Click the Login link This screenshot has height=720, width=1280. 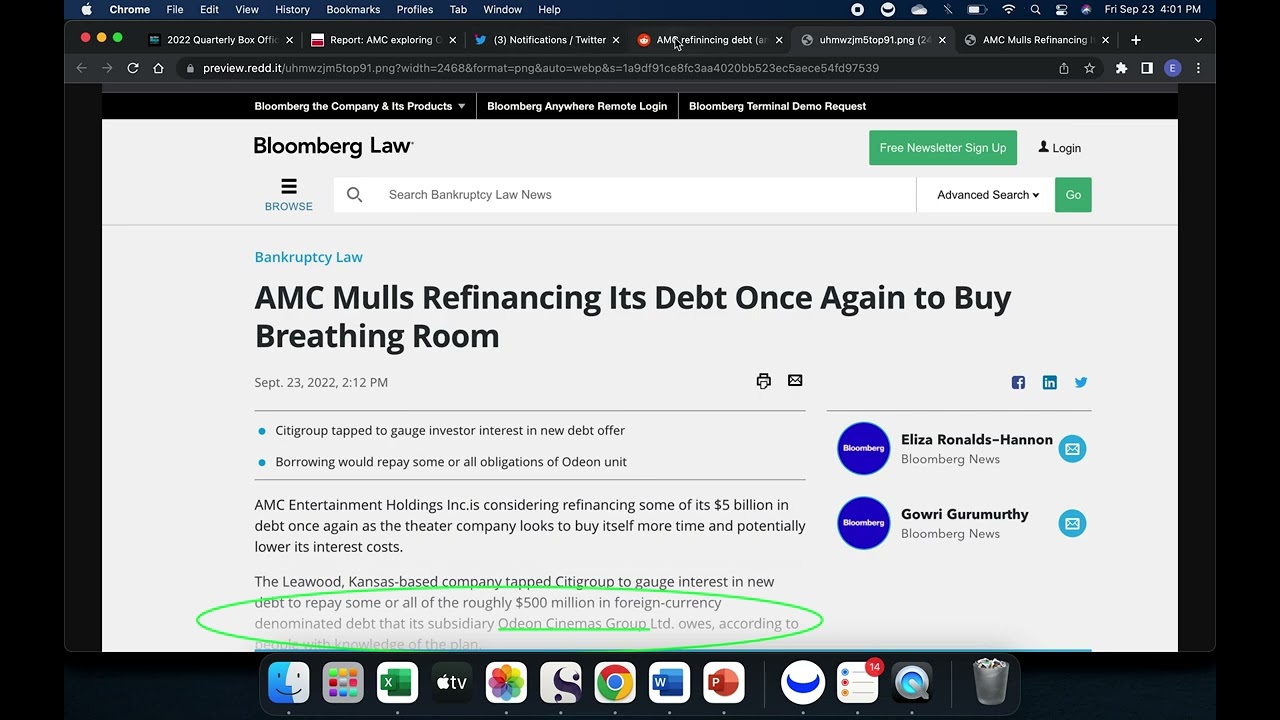pos(1059,148)
